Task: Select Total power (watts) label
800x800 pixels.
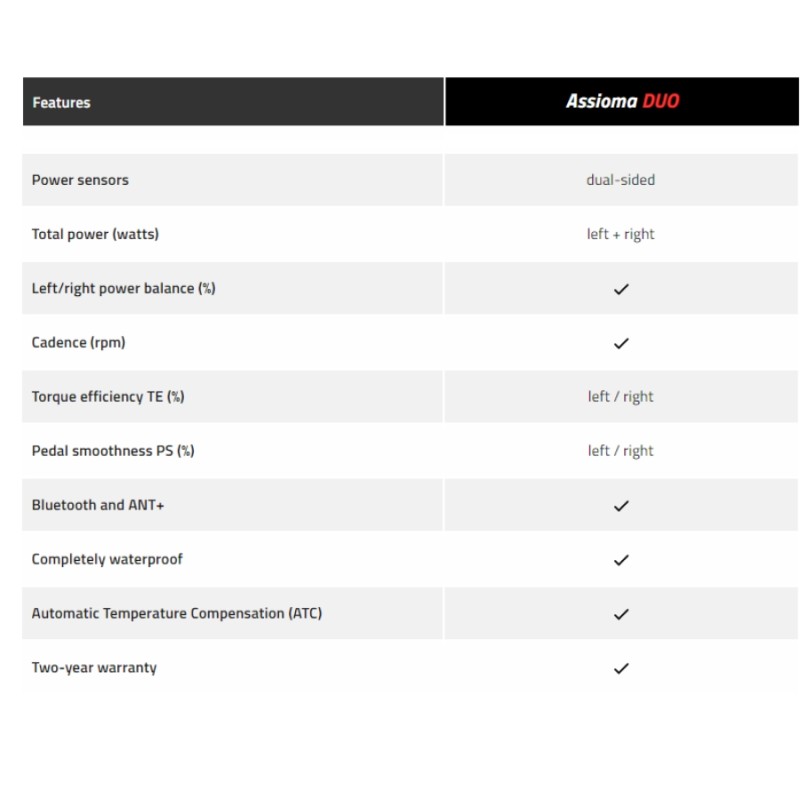Action: tap(95, 234)
